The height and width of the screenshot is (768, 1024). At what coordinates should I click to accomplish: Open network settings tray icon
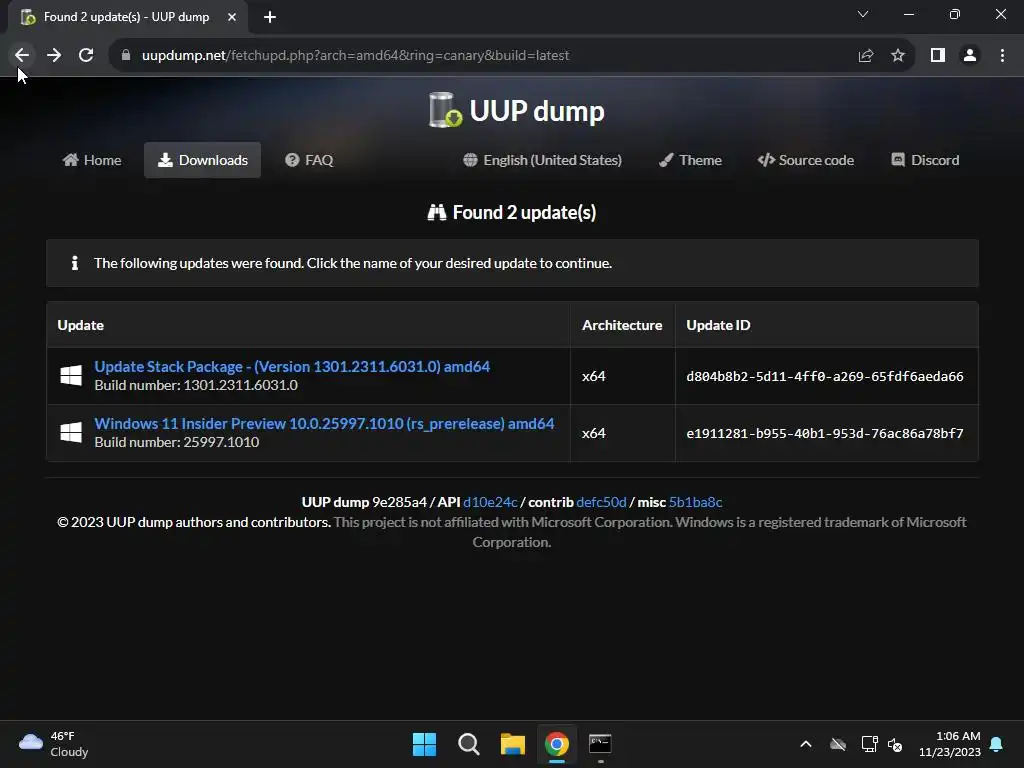869,744
